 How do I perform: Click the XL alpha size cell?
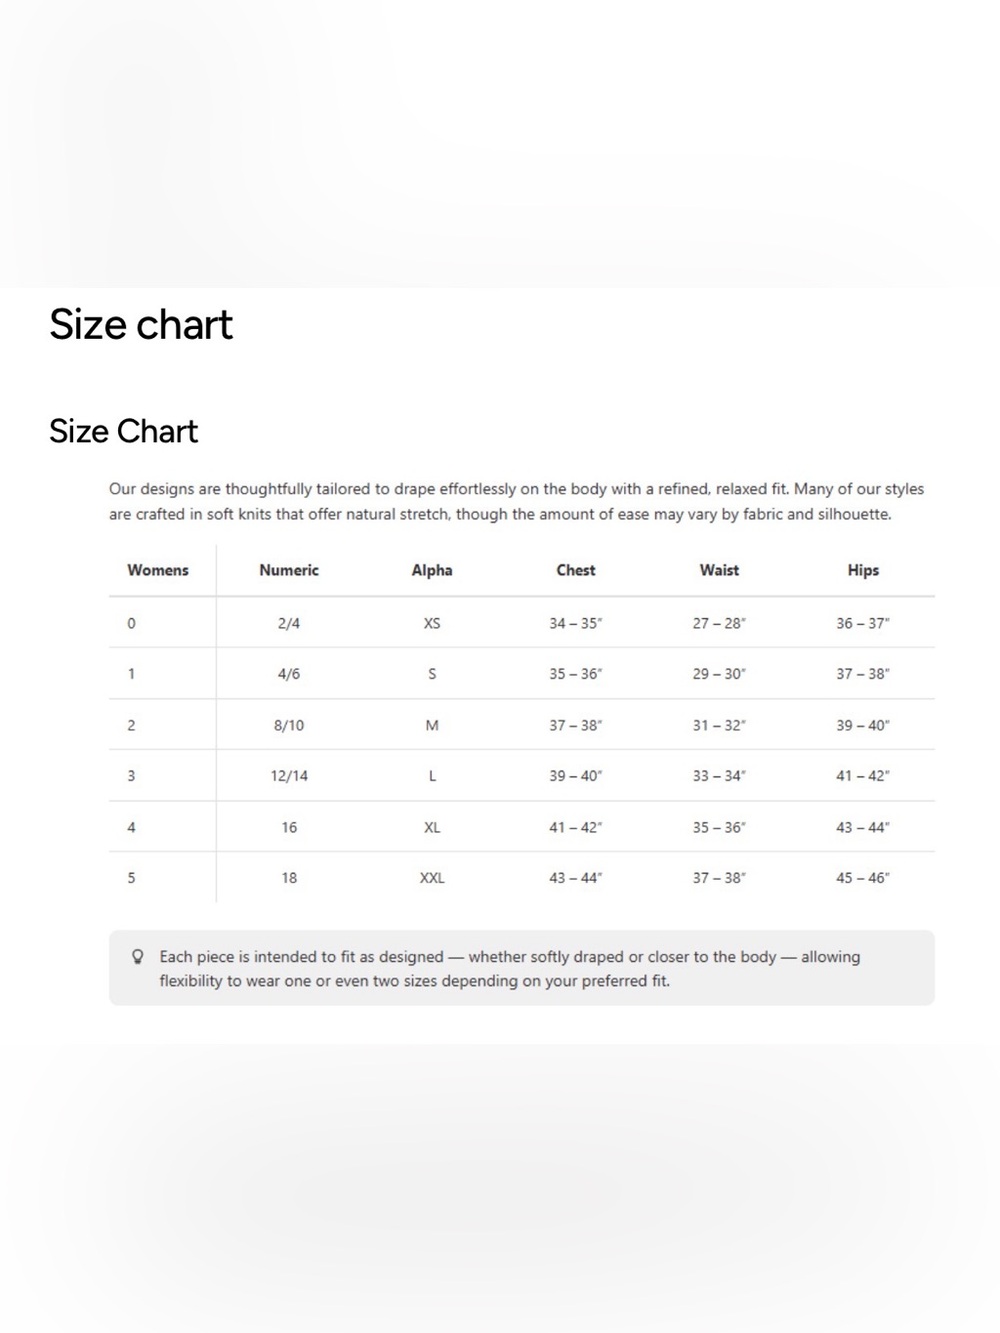coord(432,827)
